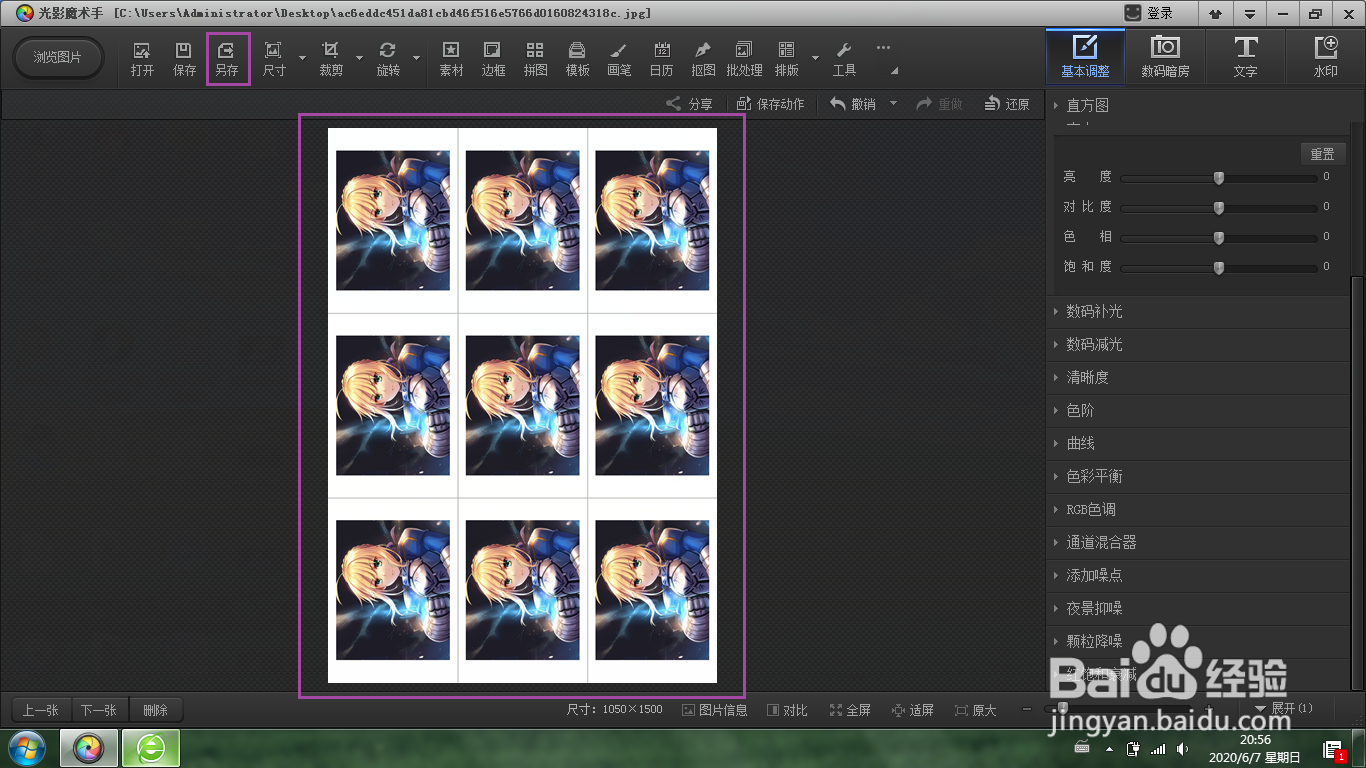The width and height of the screenshot is (1366, 768).
Task: Switch to the 基本调整 tab
Action: point(1085,56)
